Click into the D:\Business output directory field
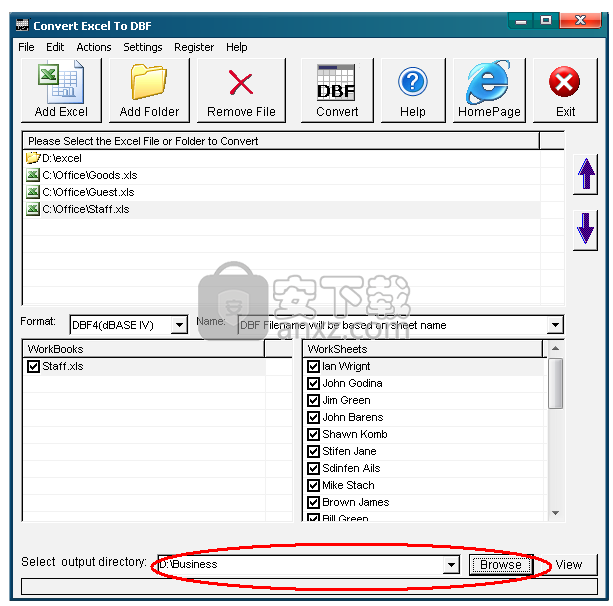The height and width of the screenshot is (606, 613). point(300,565)
